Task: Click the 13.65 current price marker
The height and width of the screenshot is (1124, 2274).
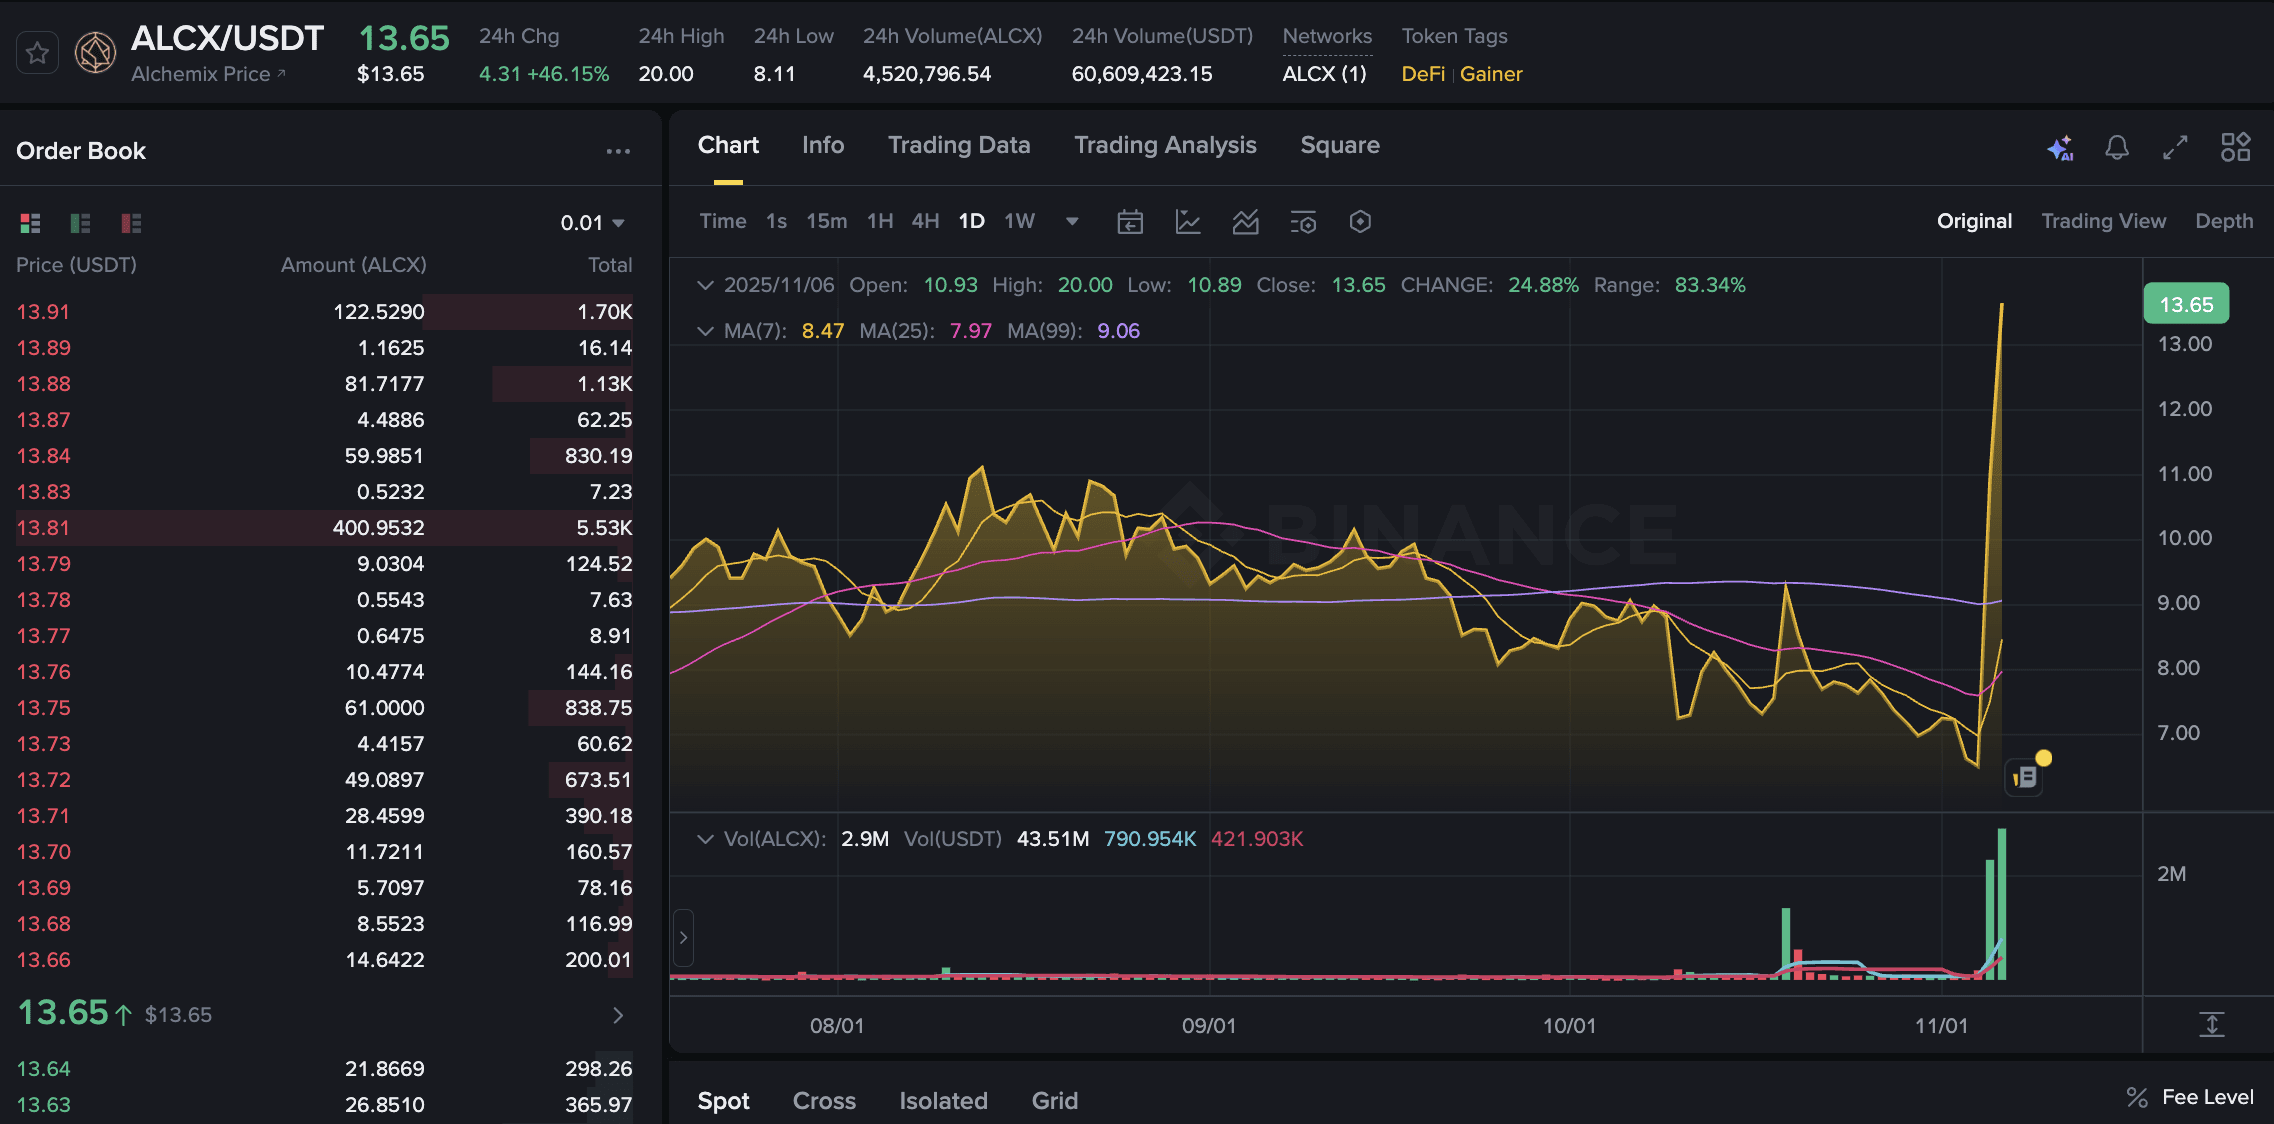Action: [x=2185, y=304]
